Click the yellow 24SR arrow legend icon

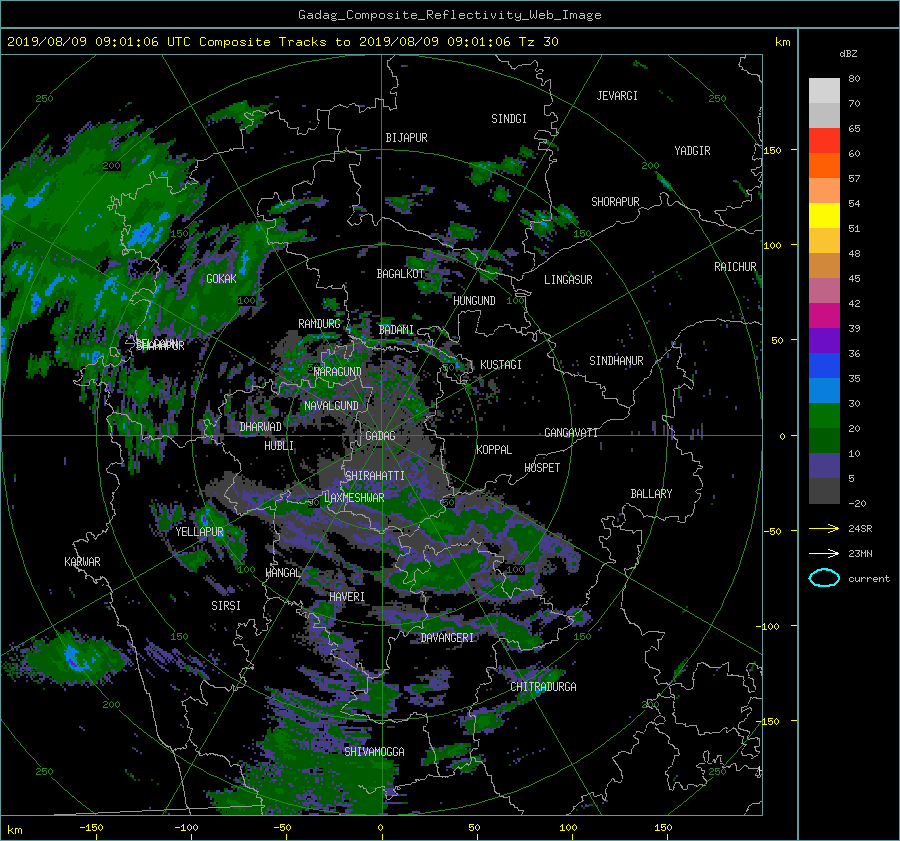[824, 528]
